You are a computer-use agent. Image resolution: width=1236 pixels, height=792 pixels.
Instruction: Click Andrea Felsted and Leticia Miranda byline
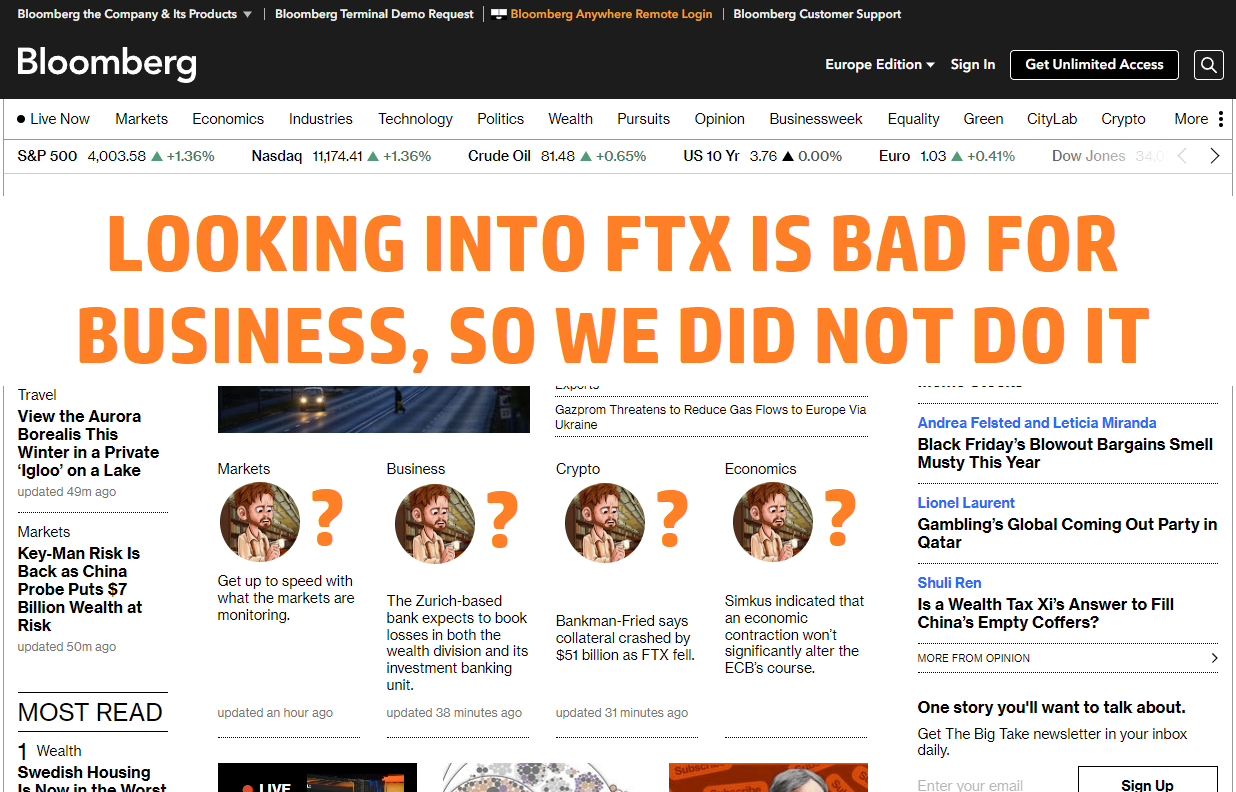pyautogui.click(x=1037, y=423)
